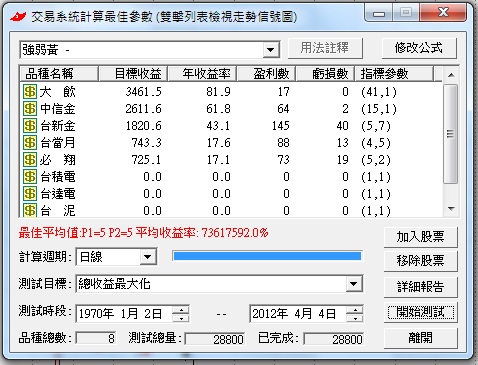The image size is (478, 365).
Task: Select the 台達電 row name
Action: coord(58,194)
